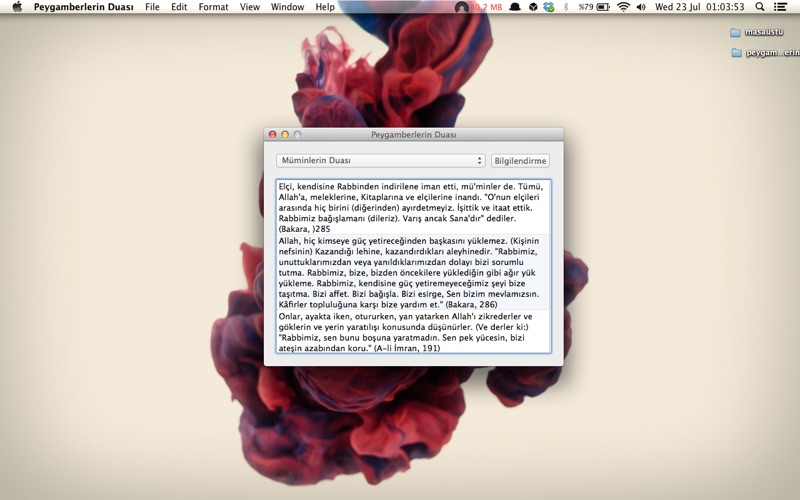Expand the Müminlerin Duası dropdown
800x500 pixels.
[x=381, y=160]
